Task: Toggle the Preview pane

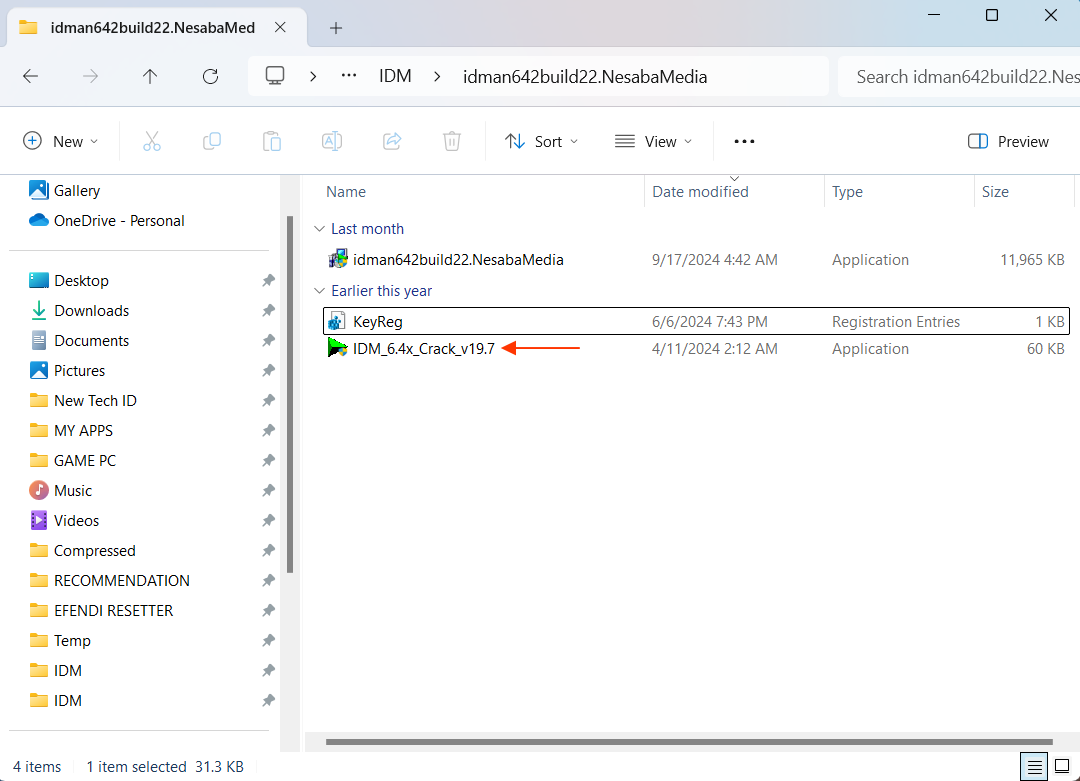Action: coord(1008,141)
